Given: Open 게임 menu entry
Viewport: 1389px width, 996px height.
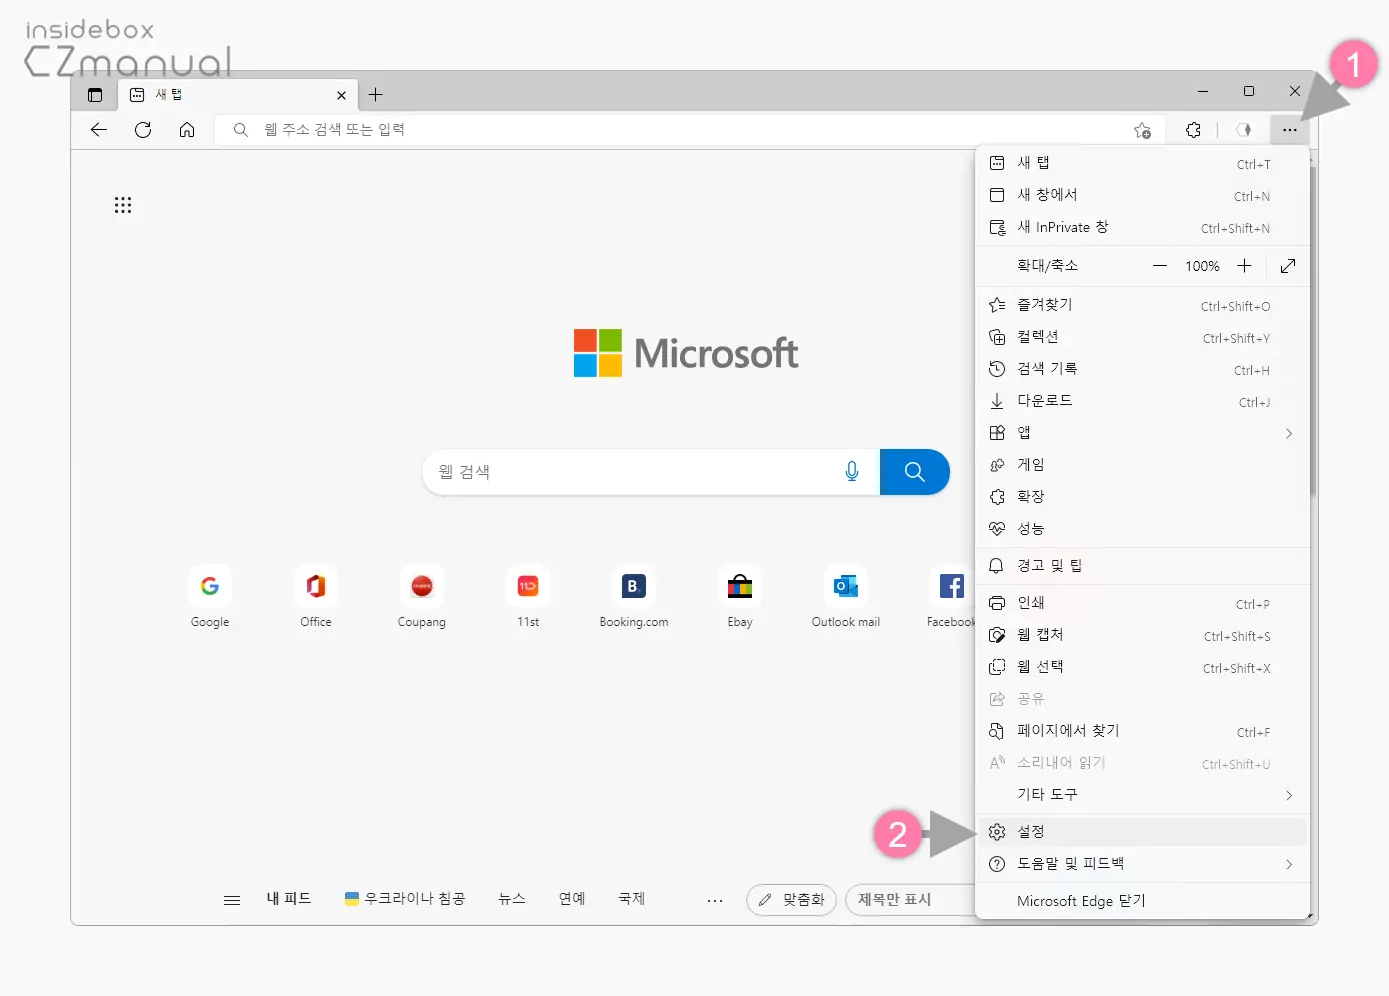Looking at the screenshot, I should point(1142,465).
